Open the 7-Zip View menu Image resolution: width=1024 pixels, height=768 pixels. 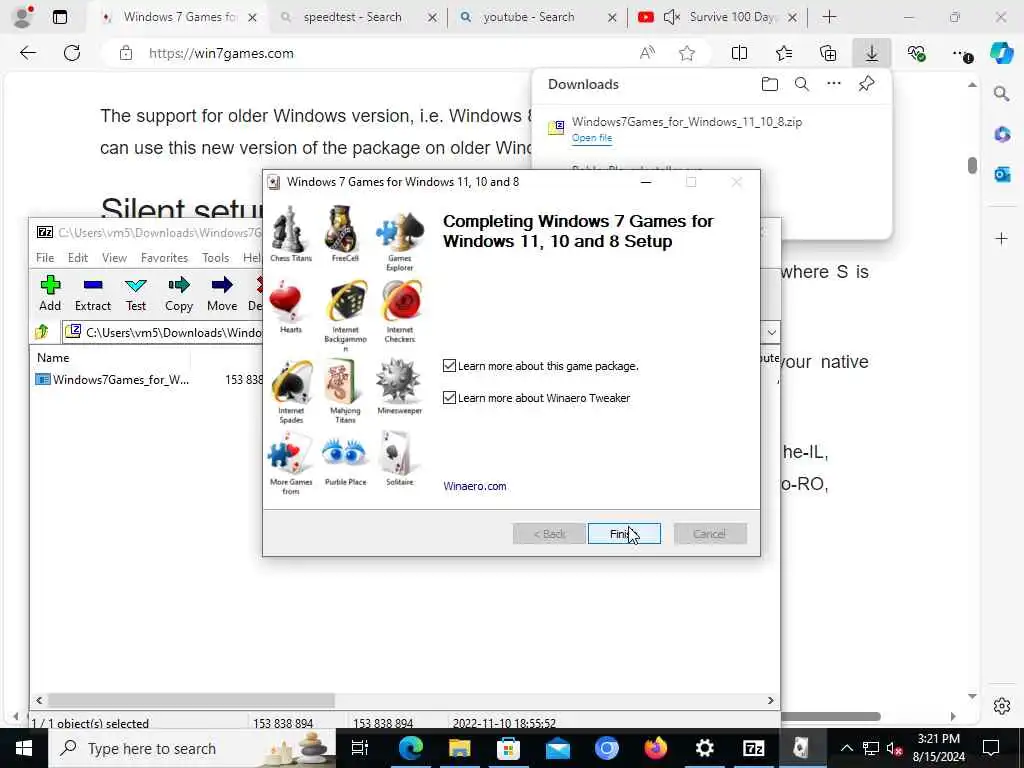[x=114, y=258]
